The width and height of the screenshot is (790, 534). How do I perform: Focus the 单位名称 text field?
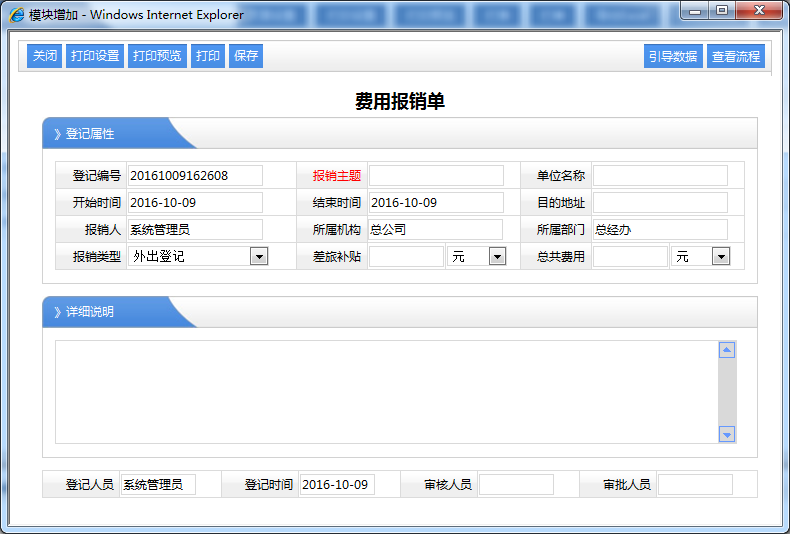coord(660,176)
